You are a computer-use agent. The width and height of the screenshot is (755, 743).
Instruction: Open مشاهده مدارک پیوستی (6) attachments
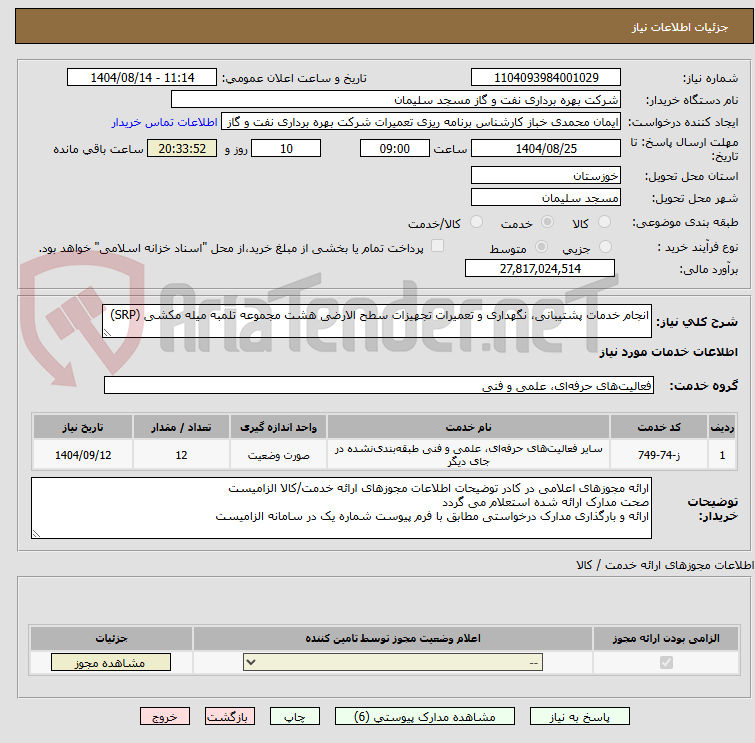(x=425, y=717)
